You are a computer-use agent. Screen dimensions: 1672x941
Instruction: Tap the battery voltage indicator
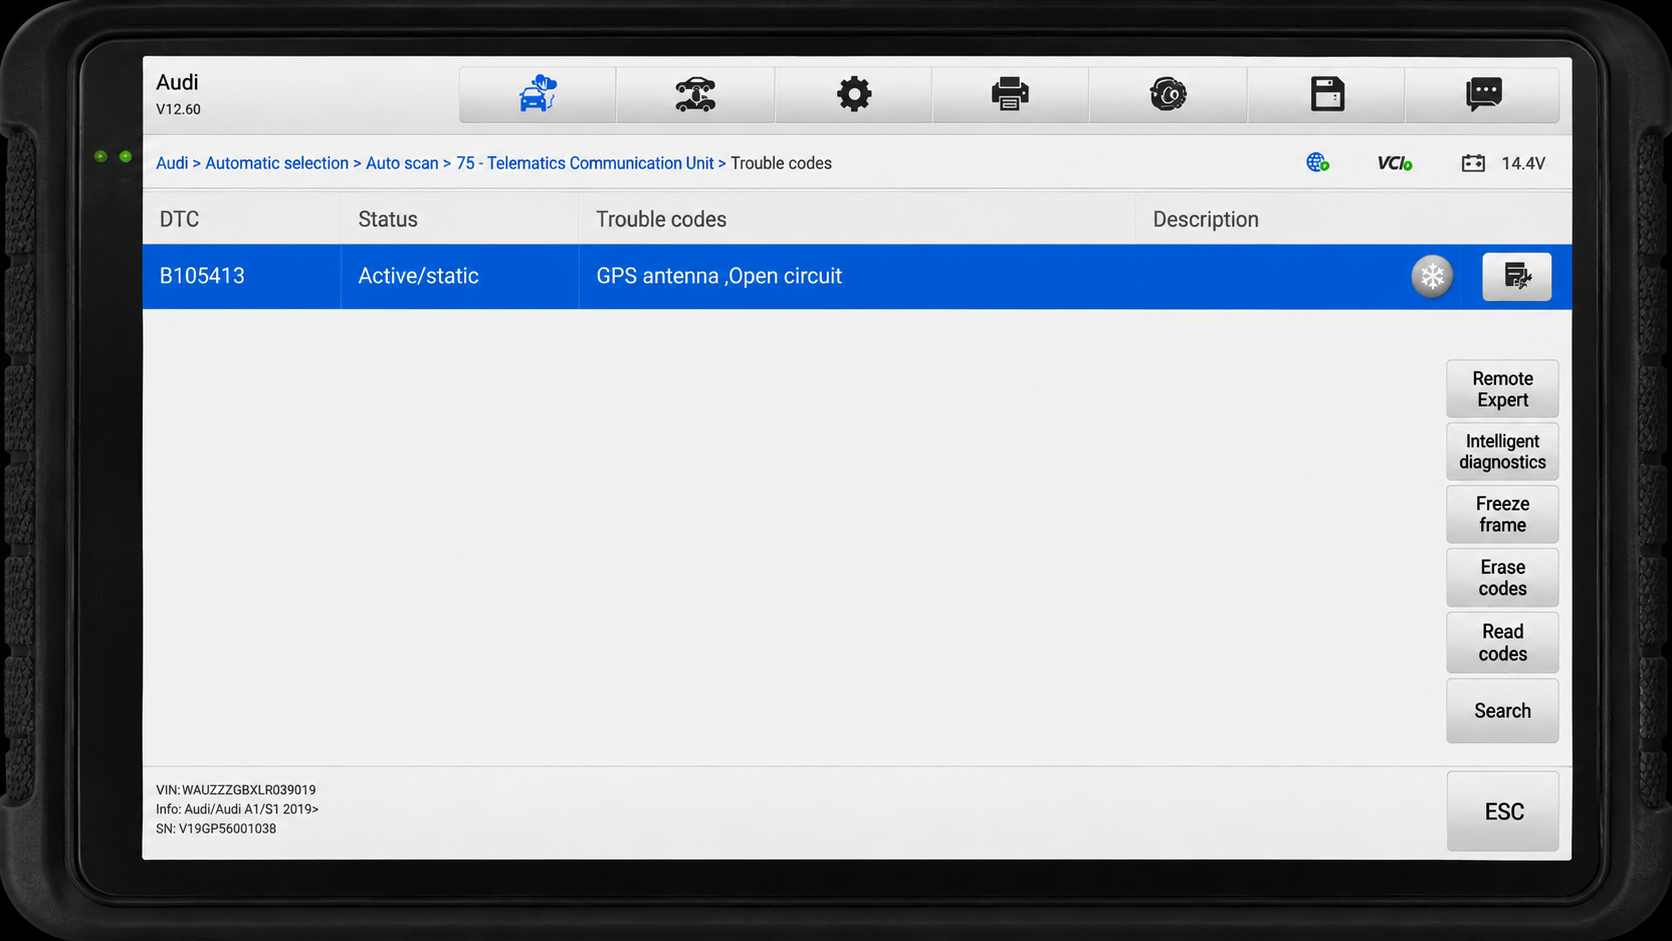1503,163
